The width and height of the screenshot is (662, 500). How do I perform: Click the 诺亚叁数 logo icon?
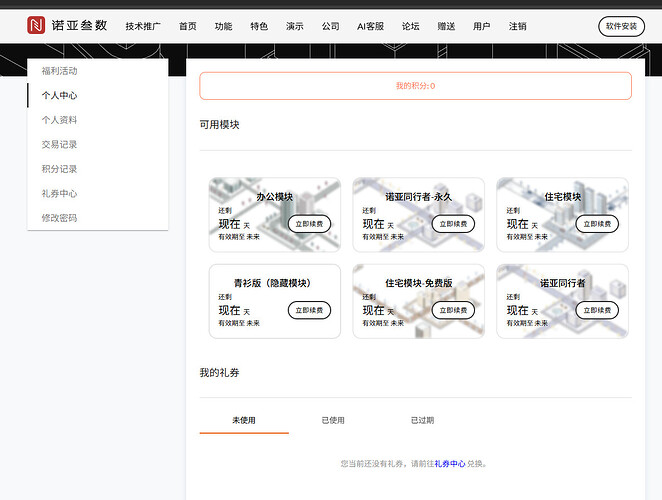coord(36,26)
